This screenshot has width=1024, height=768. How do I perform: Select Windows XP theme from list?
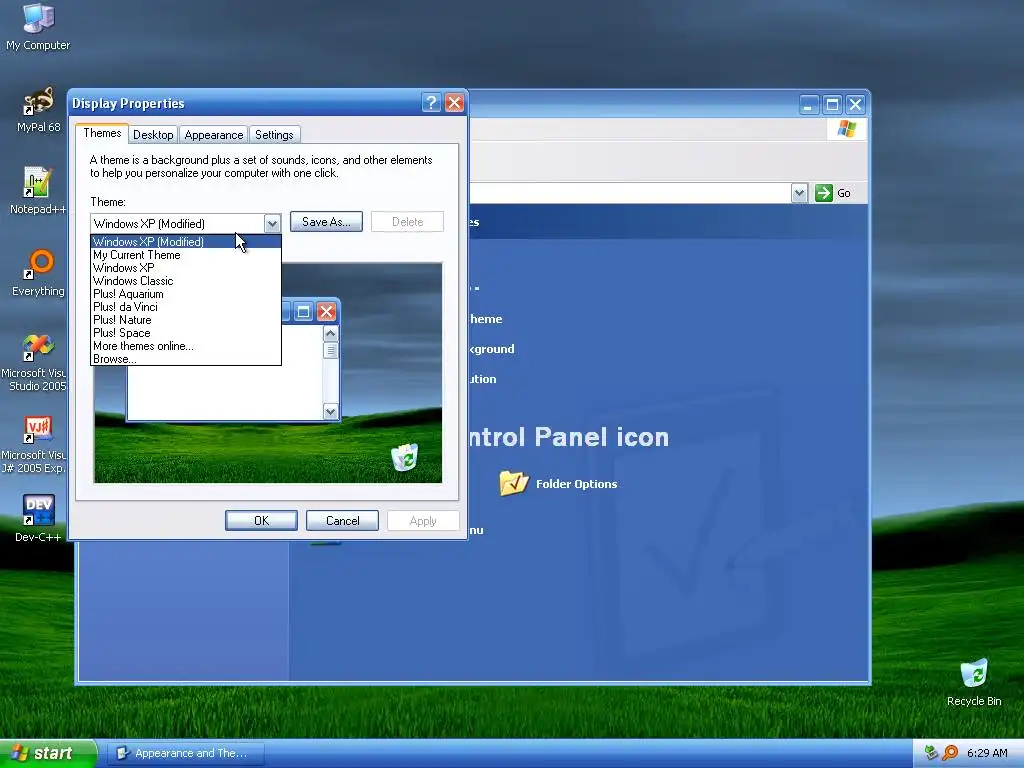point(186,268)
